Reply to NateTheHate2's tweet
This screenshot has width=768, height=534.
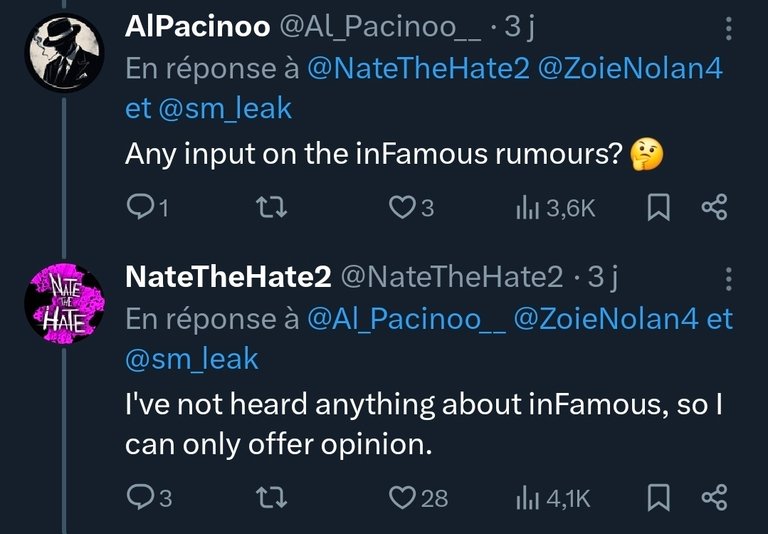click(x=149, y=497)
